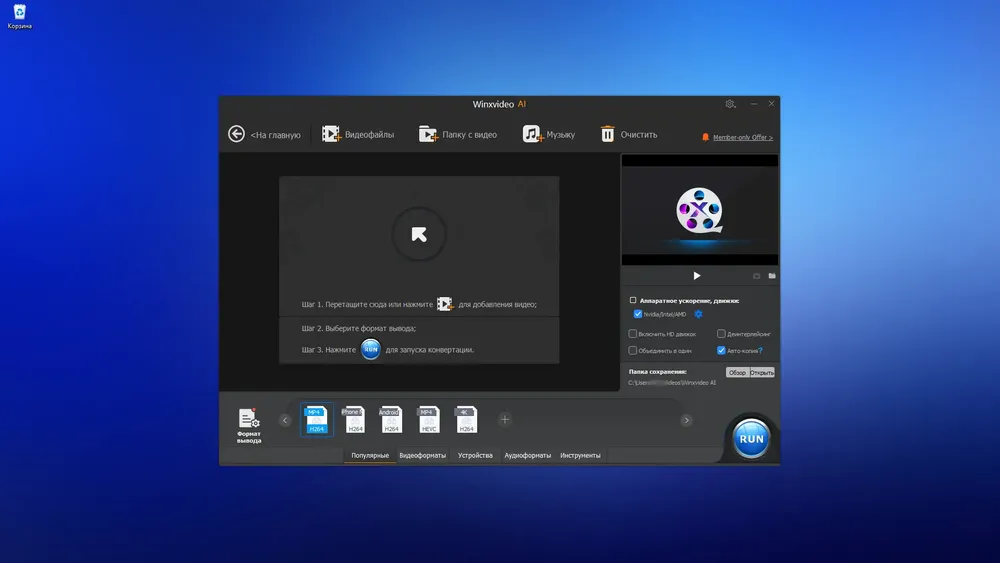Start conversion with the RUN button

751,439
